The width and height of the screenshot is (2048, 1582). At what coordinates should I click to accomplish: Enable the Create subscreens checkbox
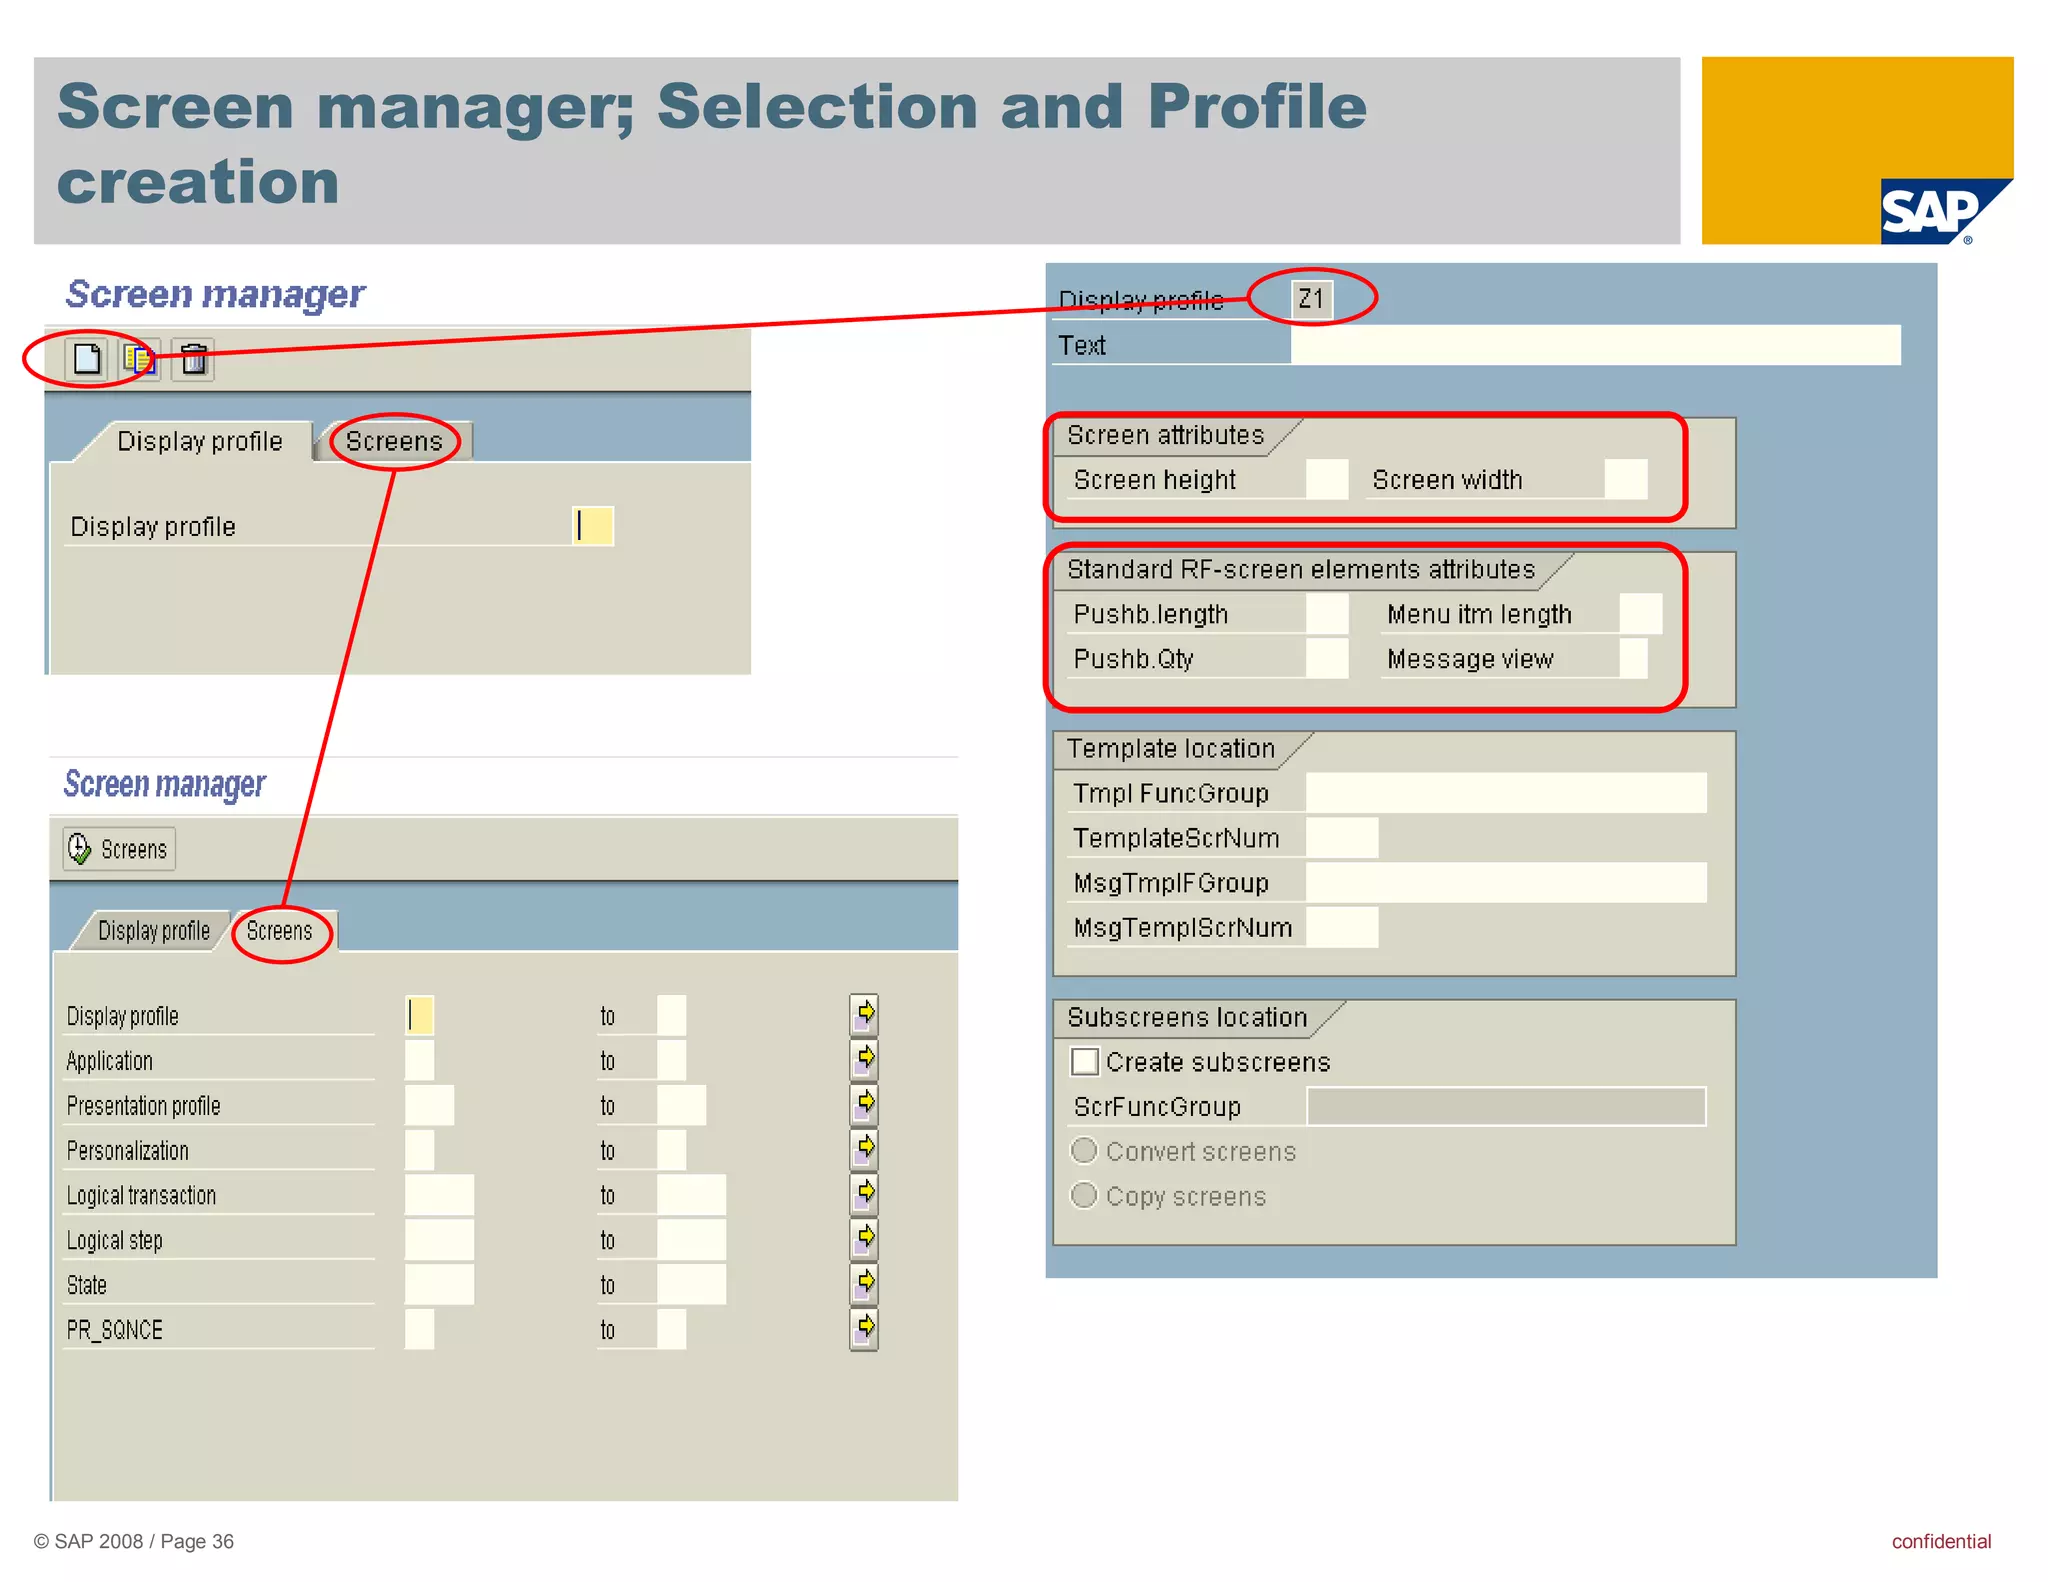(x=1085, y=1061)
